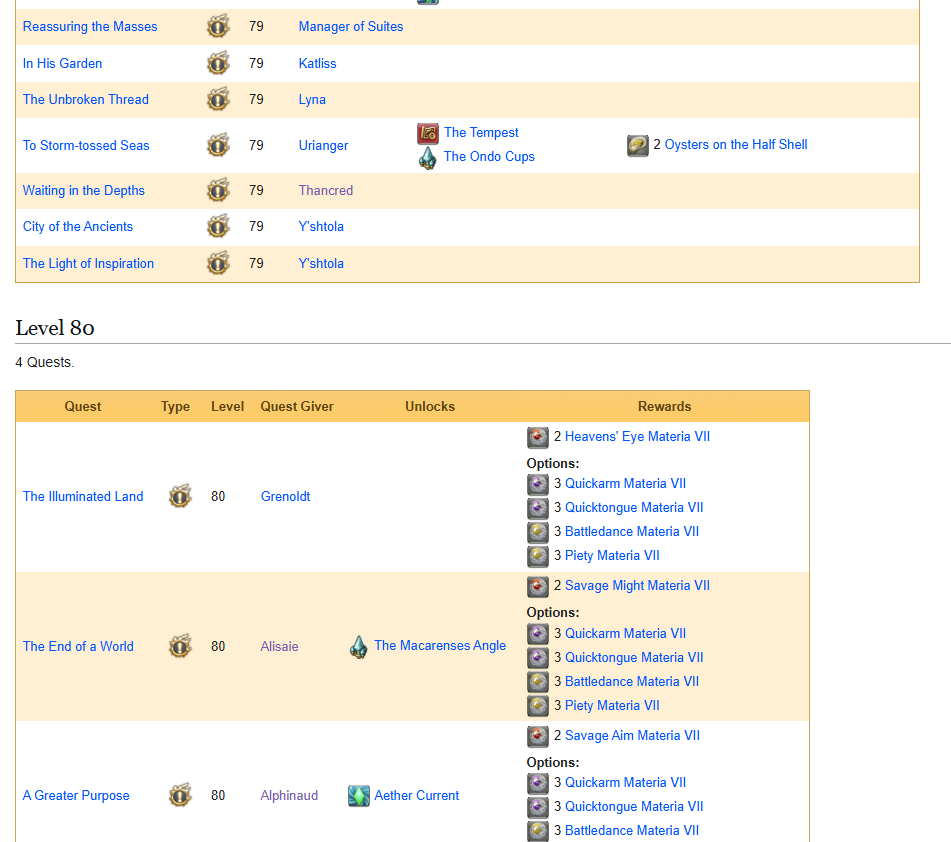The width and height of the screenshot is (951, 842).
Task: Click main quest icon in City of the Ancients row
Action: point(218,226)
